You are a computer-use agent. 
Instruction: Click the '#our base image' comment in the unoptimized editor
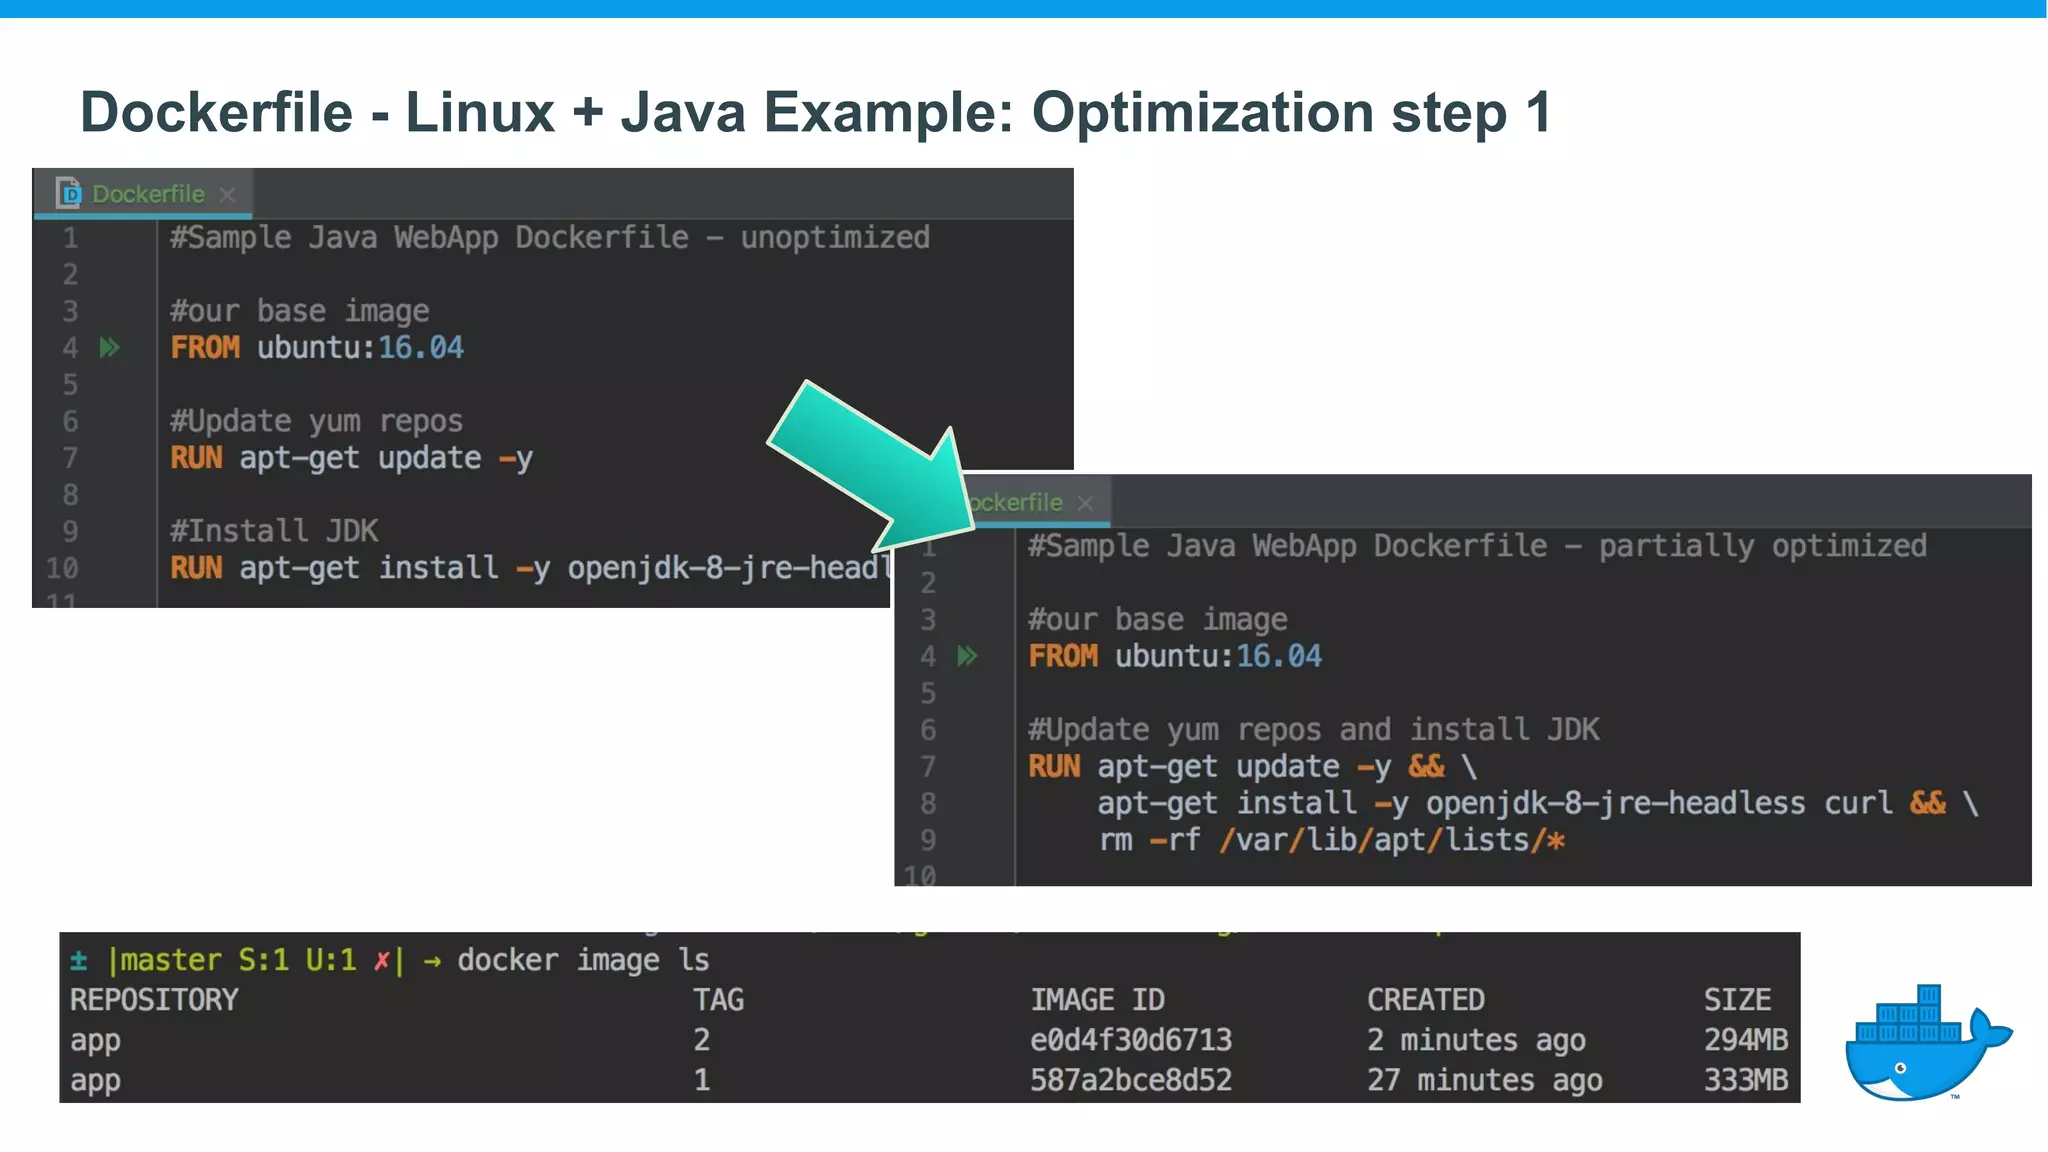point(299,311)
